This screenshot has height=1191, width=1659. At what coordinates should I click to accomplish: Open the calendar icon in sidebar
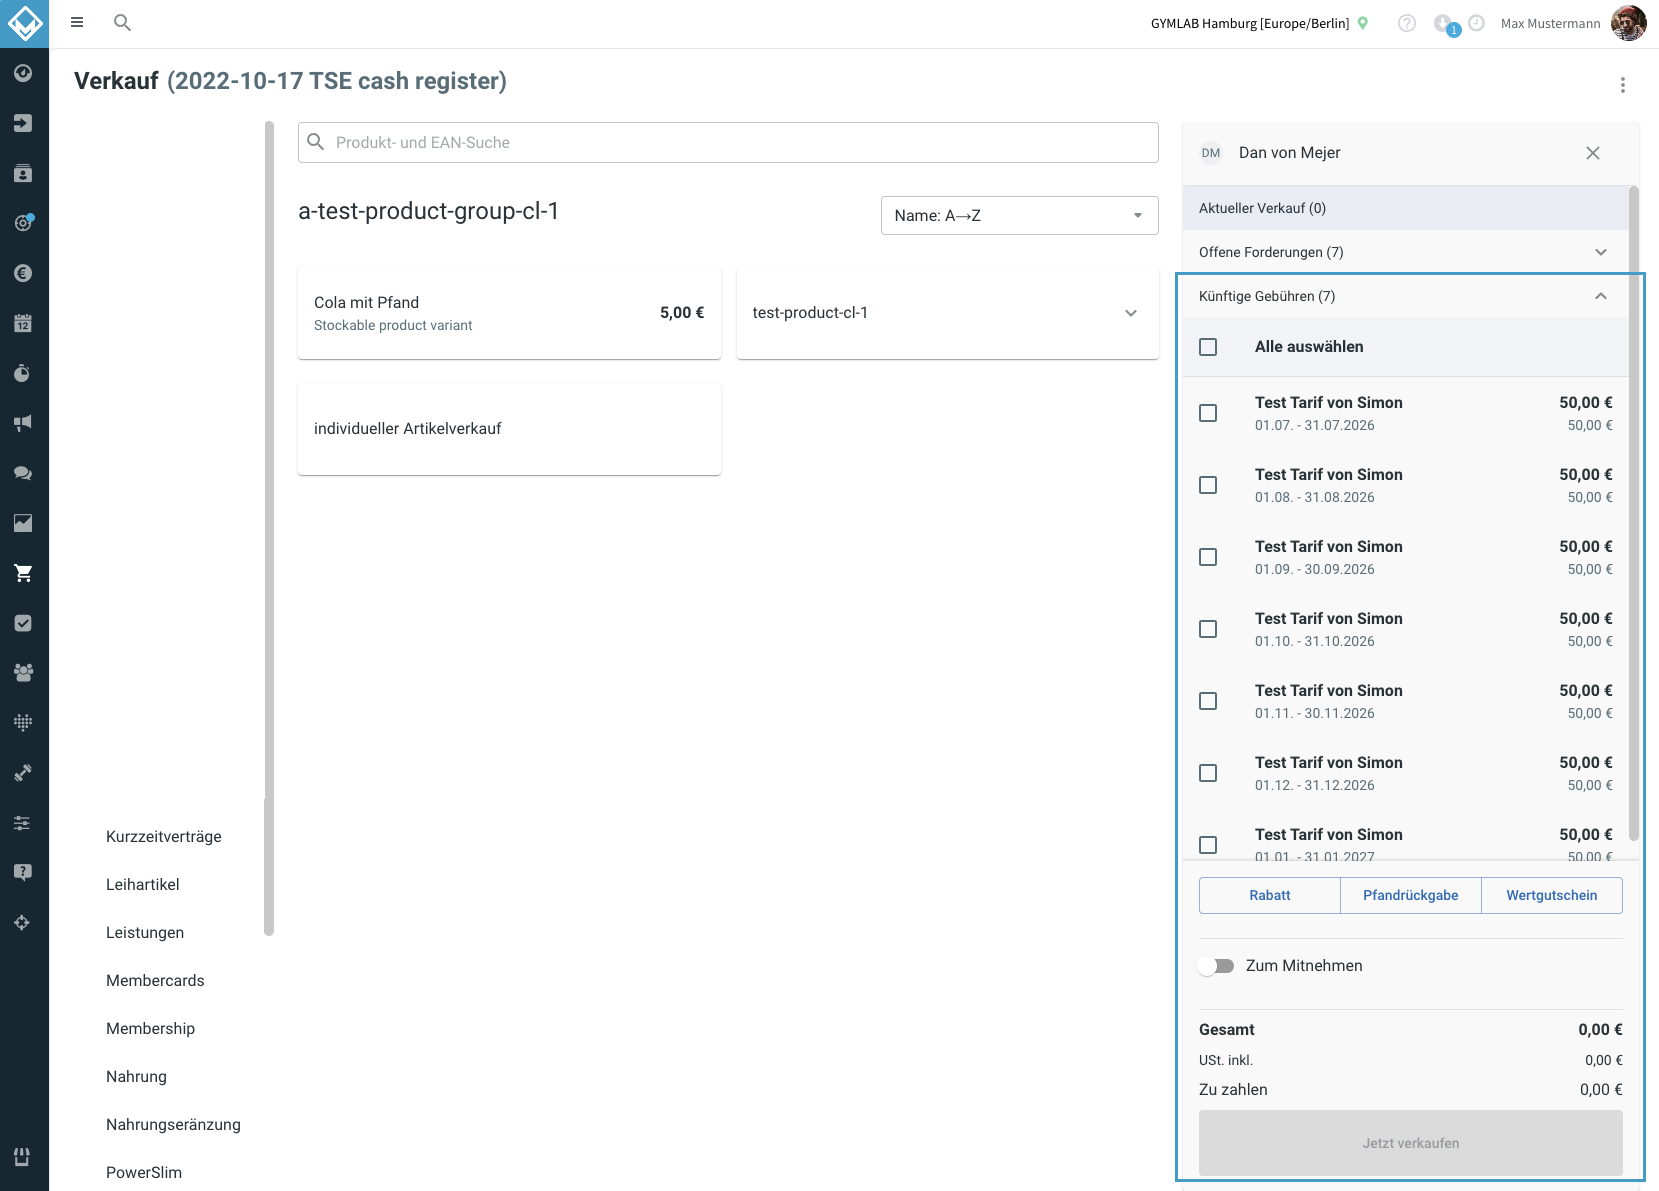point(23,323)
